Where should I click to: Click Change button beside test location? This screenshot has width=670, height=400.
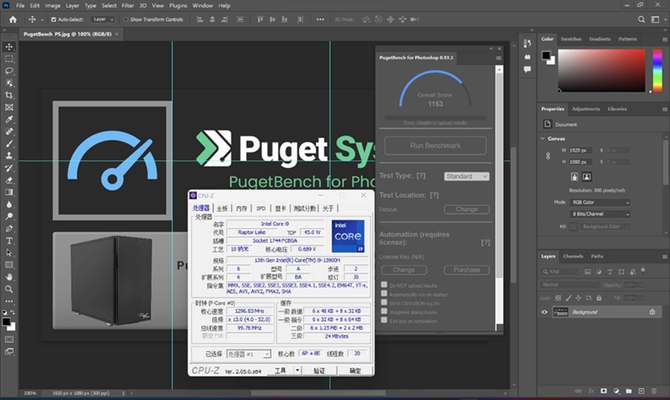pyautogui.click(x=467, y=209)
